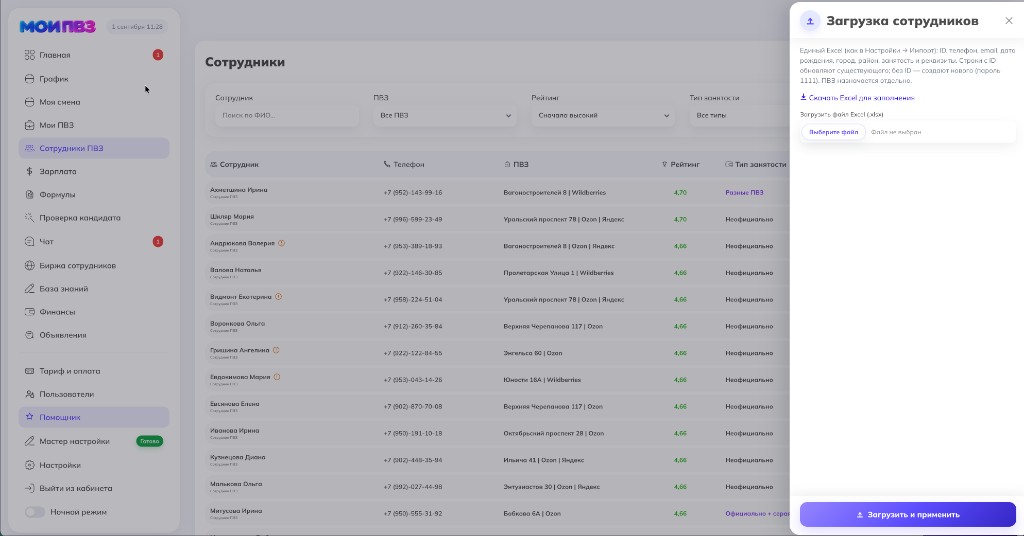Click employee name Шалер Мария
1024x536 pixels.
232,216
